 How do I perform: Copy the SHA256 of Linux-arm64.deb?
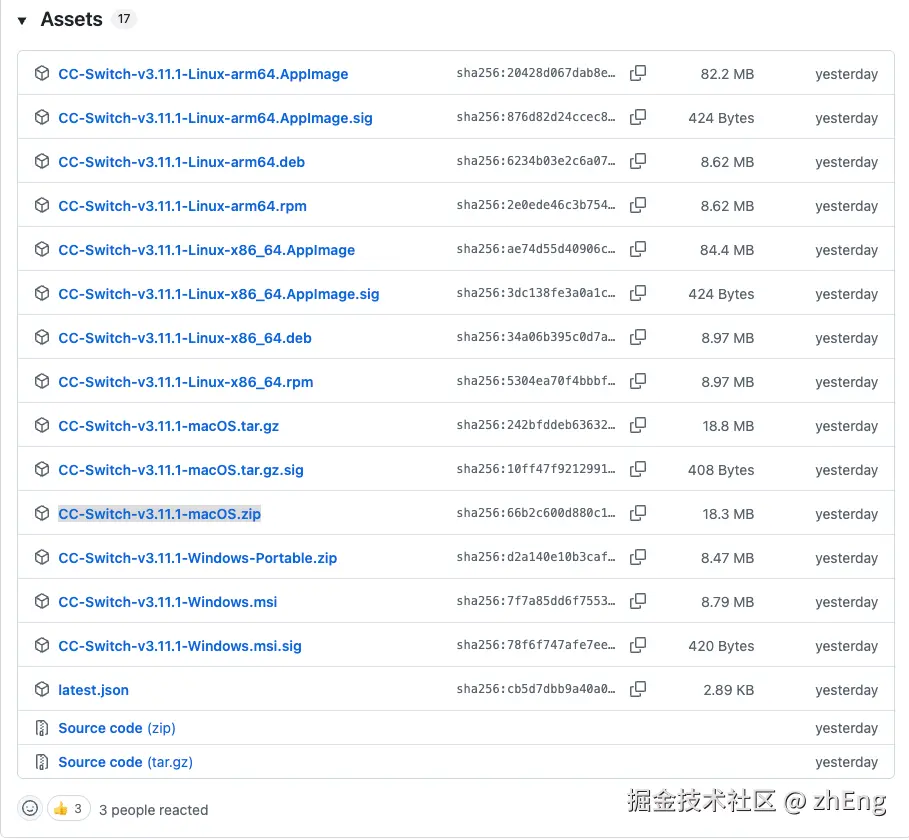pyautogui.click(x=638, y=161)
